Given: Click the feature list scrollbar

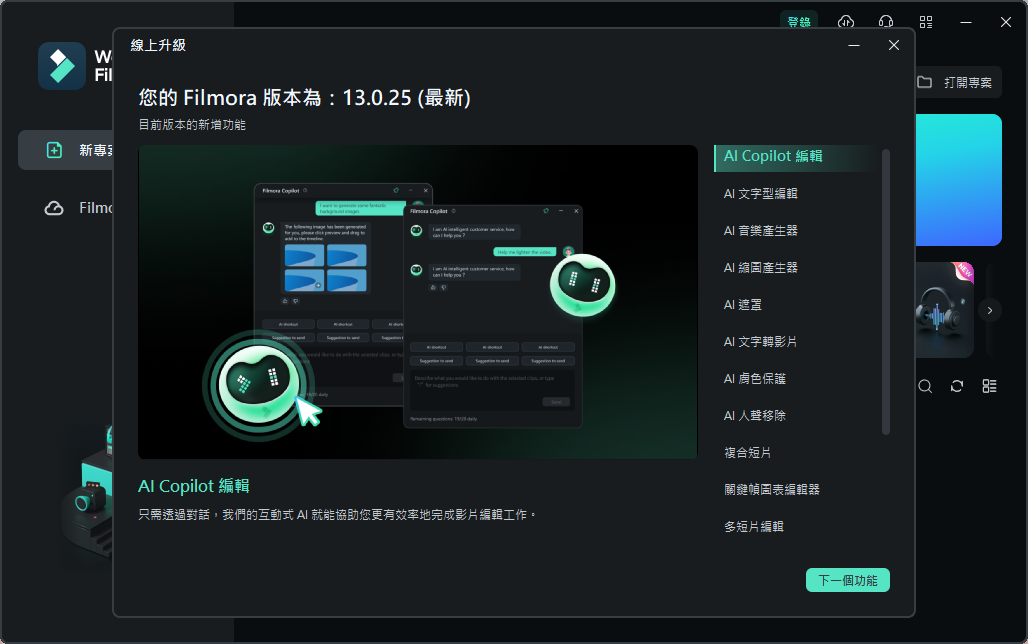Looking at the screenshot, I should [886, 292].
